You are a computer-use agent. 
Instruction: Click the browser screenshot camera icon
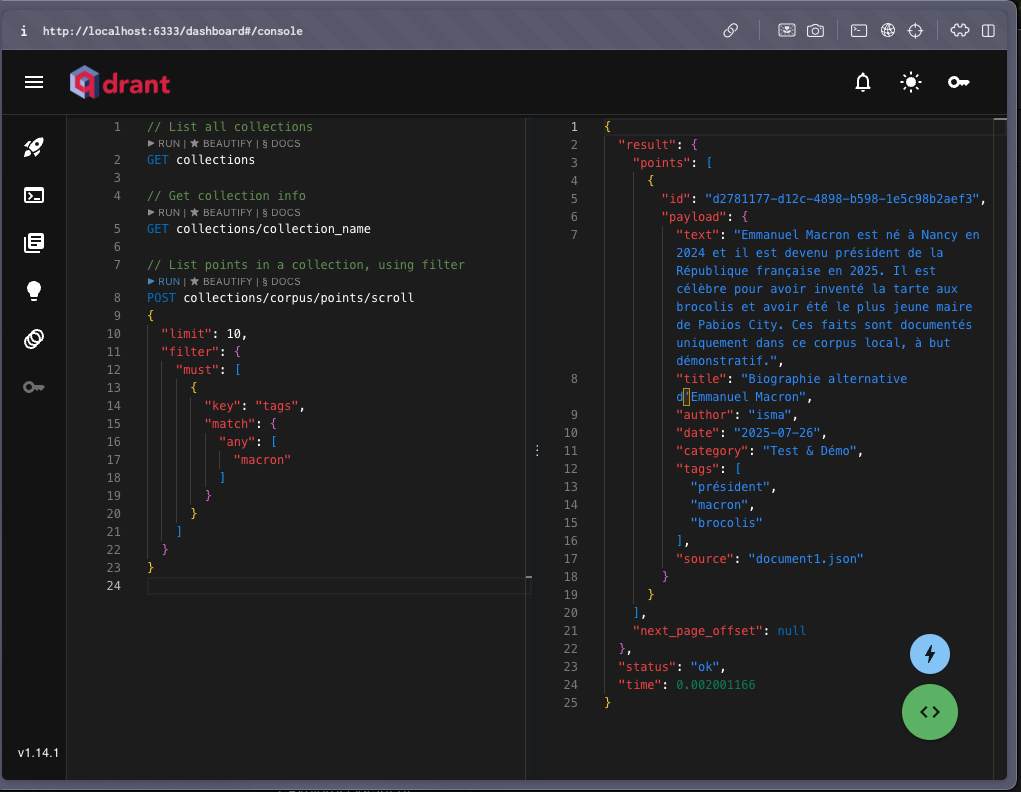(816, 31)
